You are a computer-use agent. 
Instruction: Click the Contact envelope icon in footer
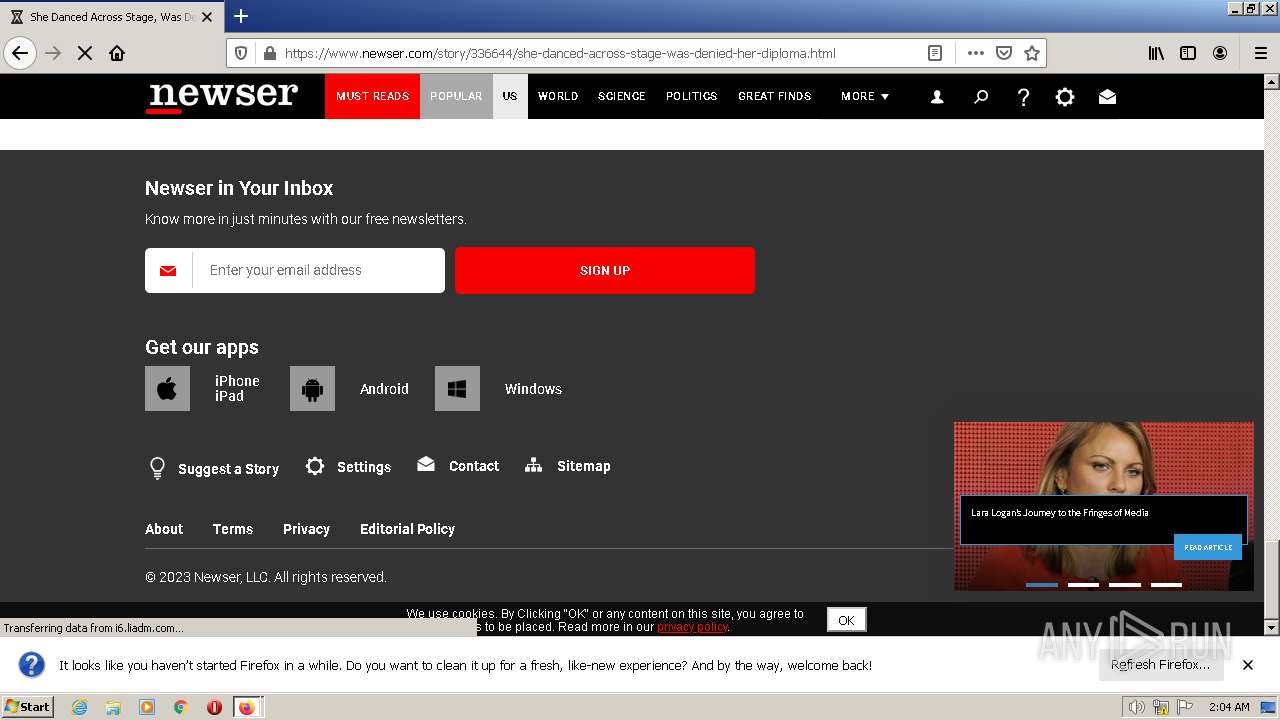click(x=426, y=464)
